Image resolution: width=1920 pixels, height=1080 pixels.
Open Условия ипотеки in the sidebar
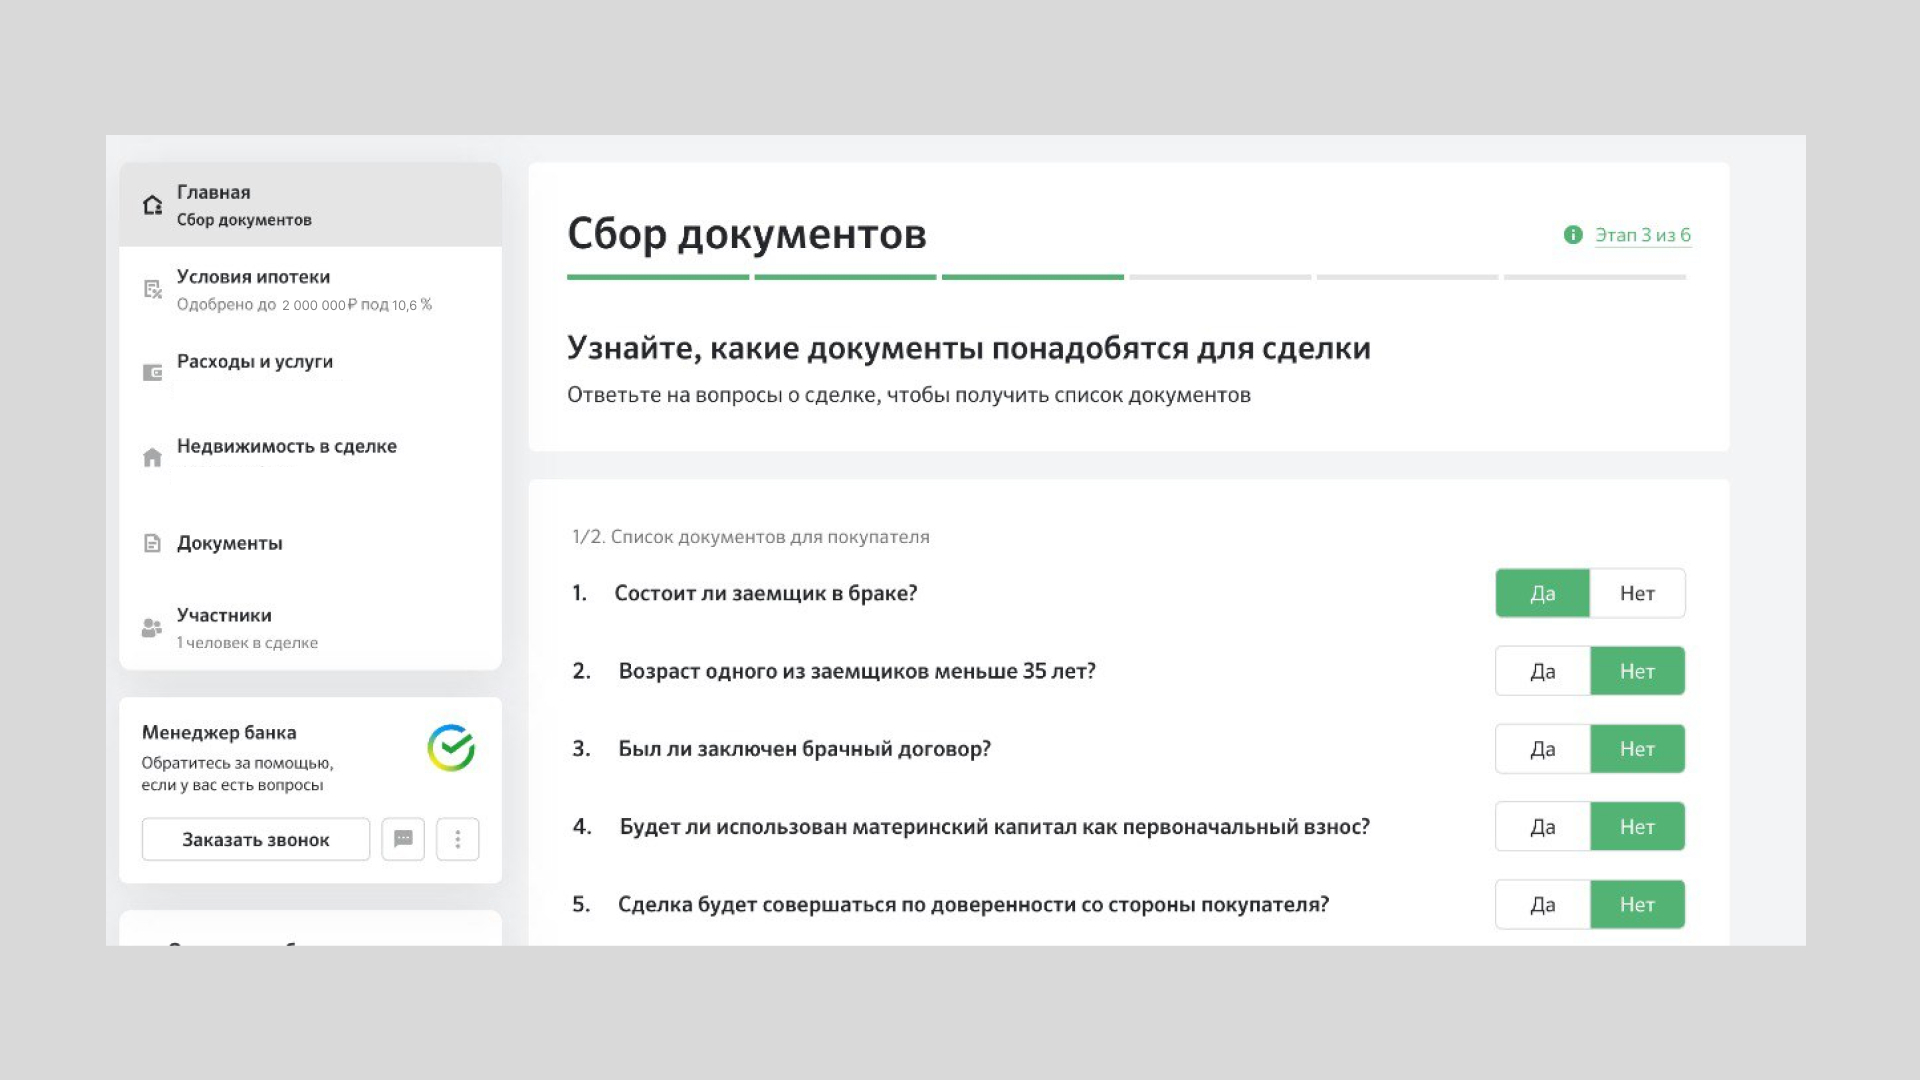click(310, 289)
